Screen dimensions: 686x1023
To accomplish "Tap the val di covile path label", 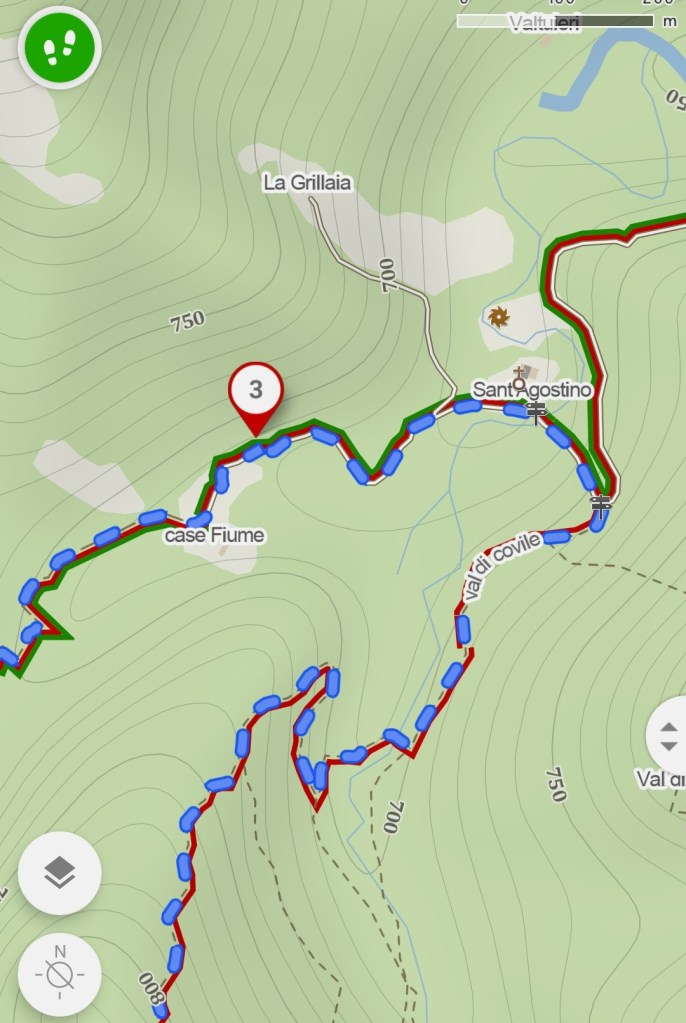I will click(501, 565).
